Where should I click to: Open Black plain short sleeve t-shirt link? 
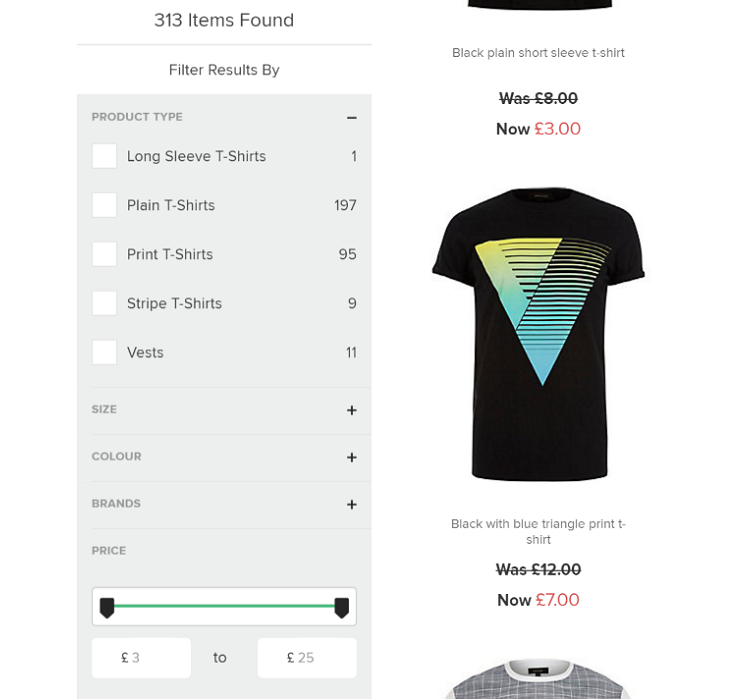(538, 53)
